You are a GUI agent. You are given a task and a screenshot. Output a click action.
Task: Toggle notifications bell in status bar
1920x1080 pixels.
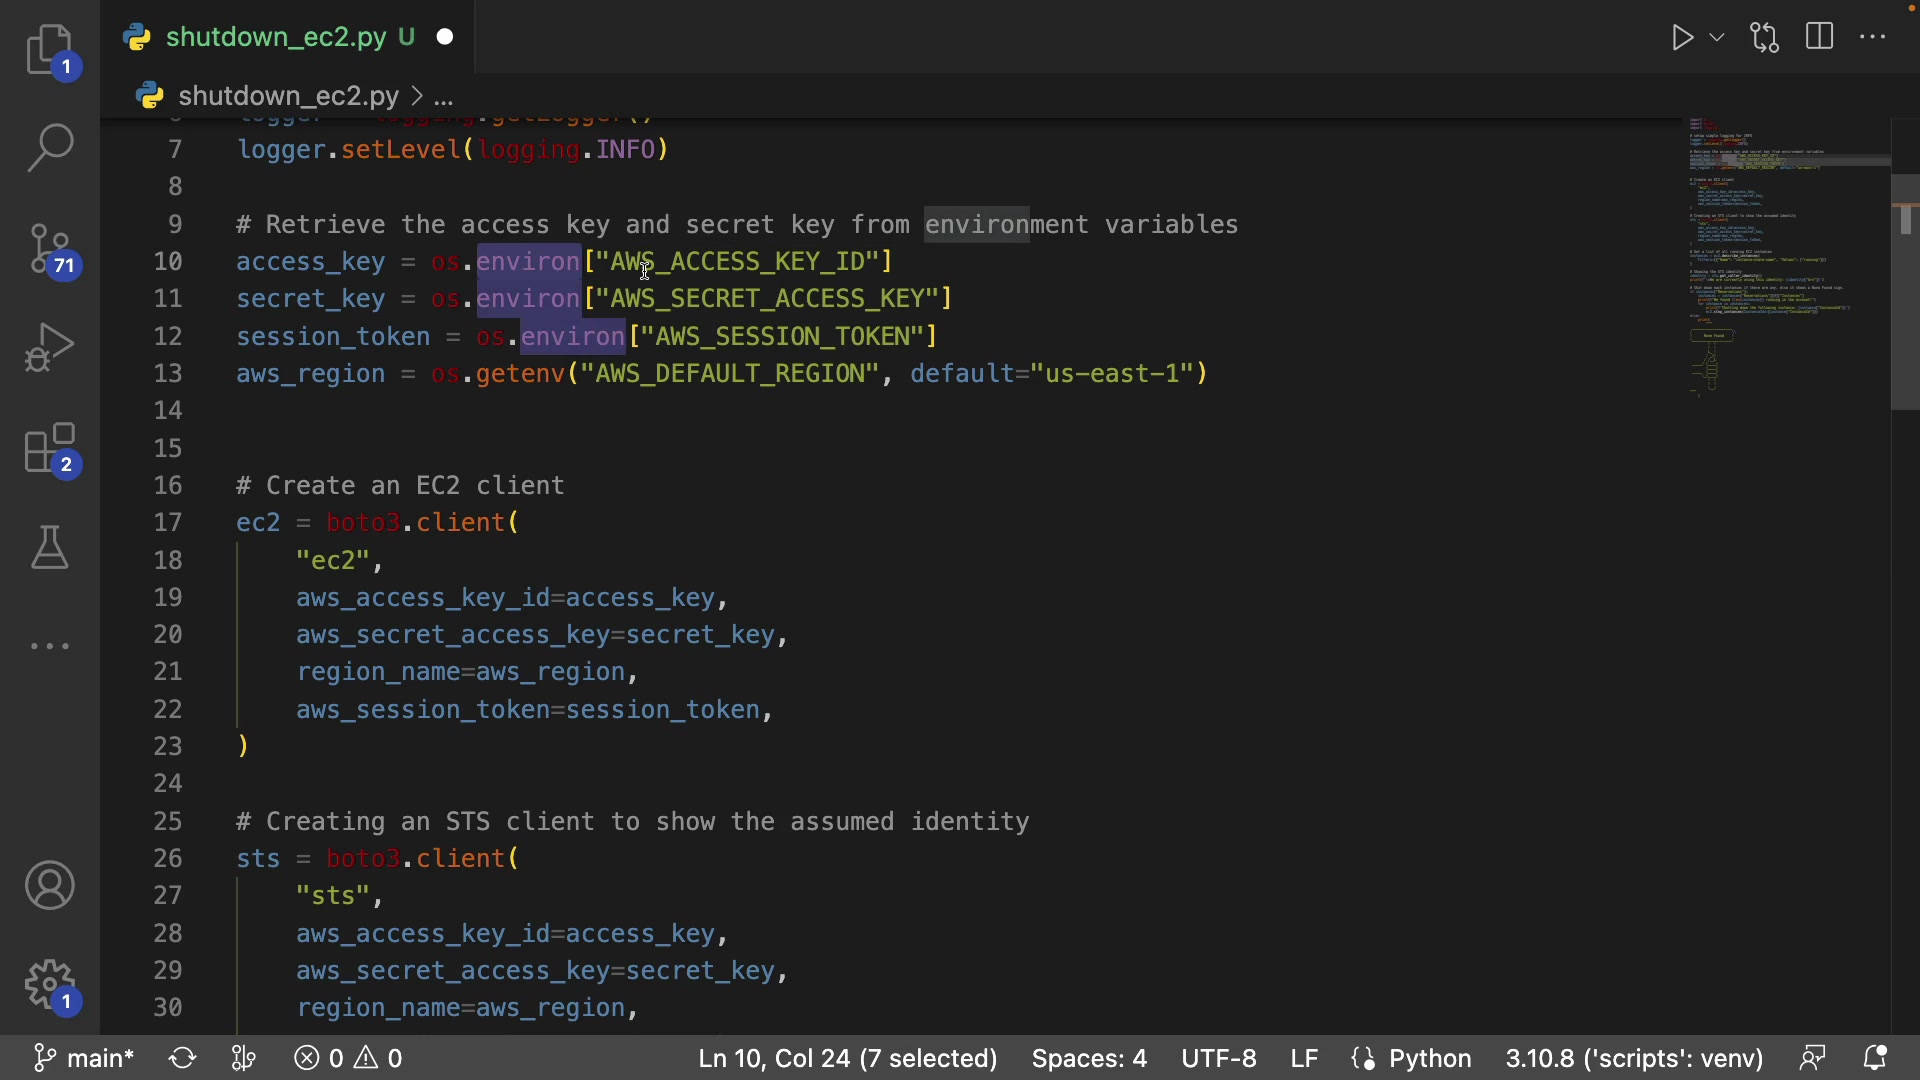coord(1877,1058)
